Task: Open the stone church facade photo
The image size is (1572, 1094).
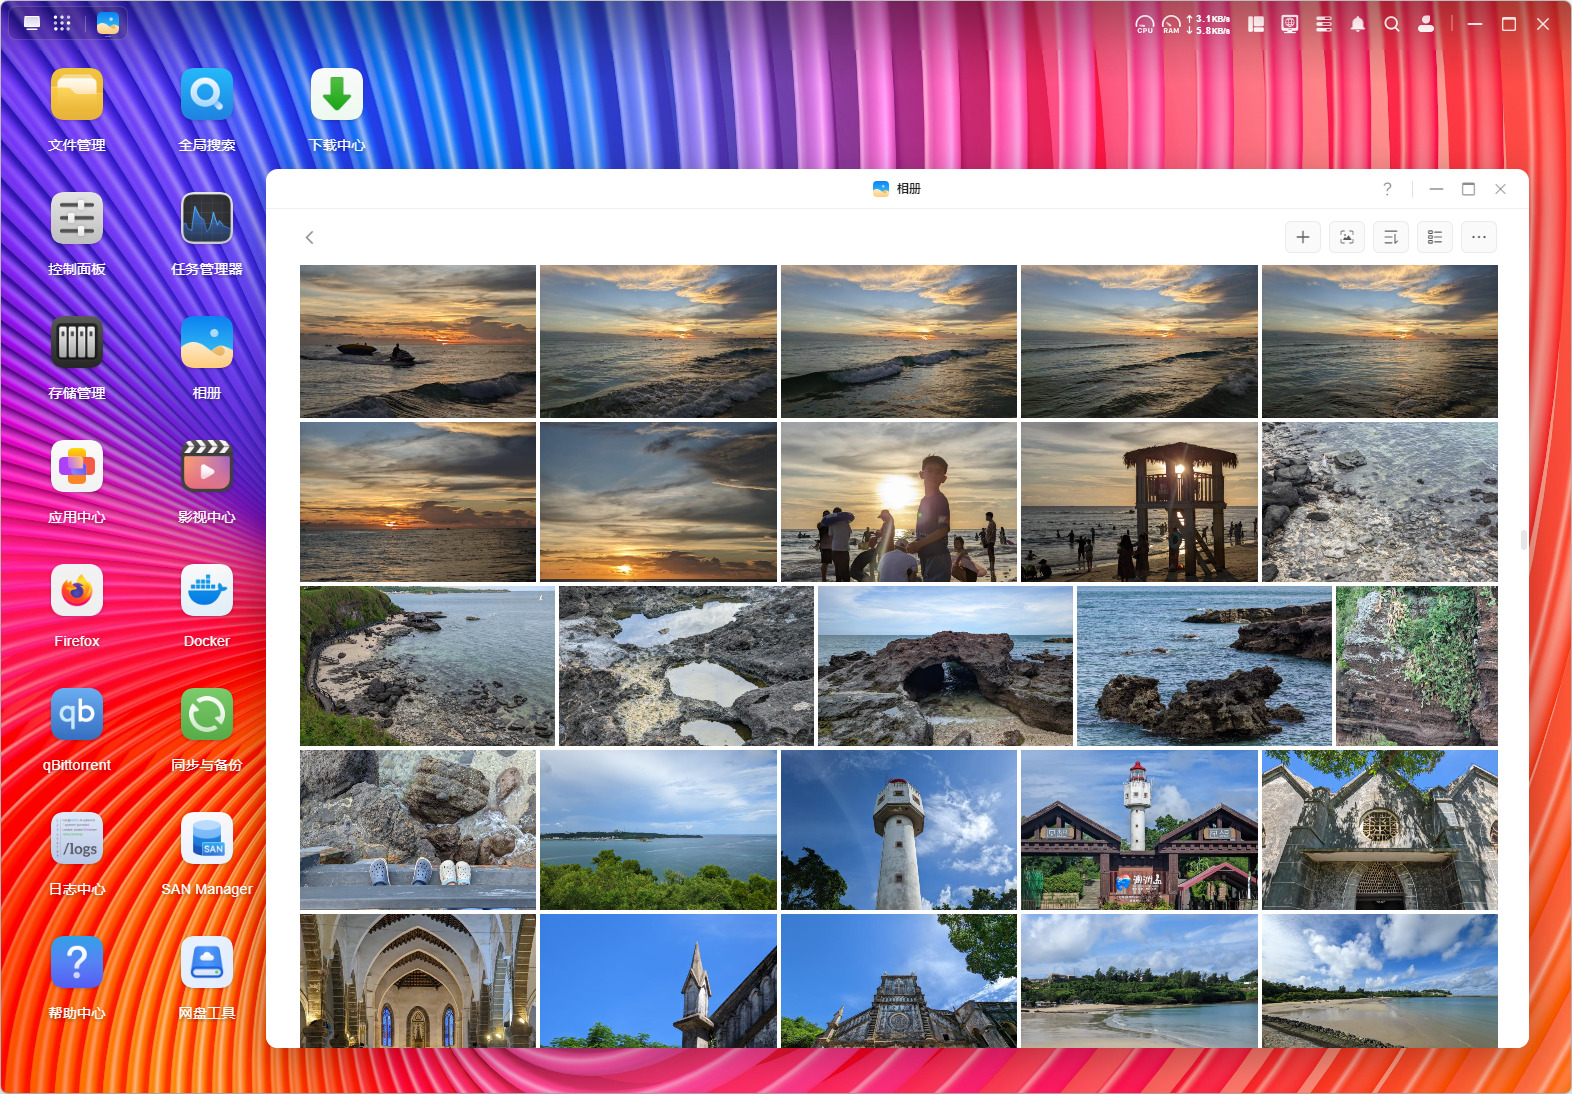Action: [1380, 830]
